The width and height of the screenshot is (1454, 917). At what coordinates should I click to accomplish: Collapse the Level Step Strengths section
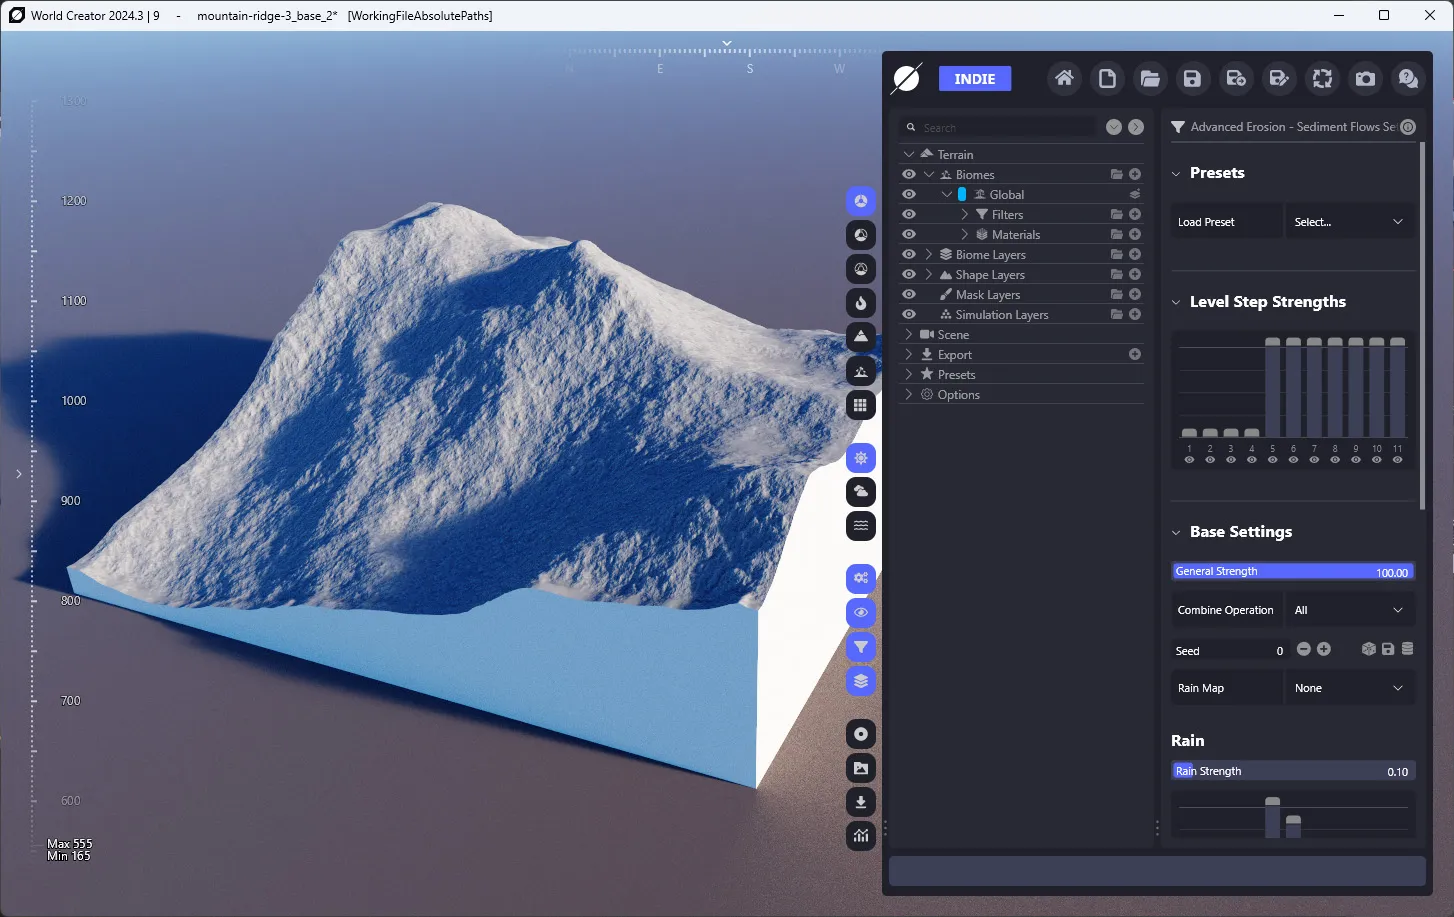click(1176, 302)
